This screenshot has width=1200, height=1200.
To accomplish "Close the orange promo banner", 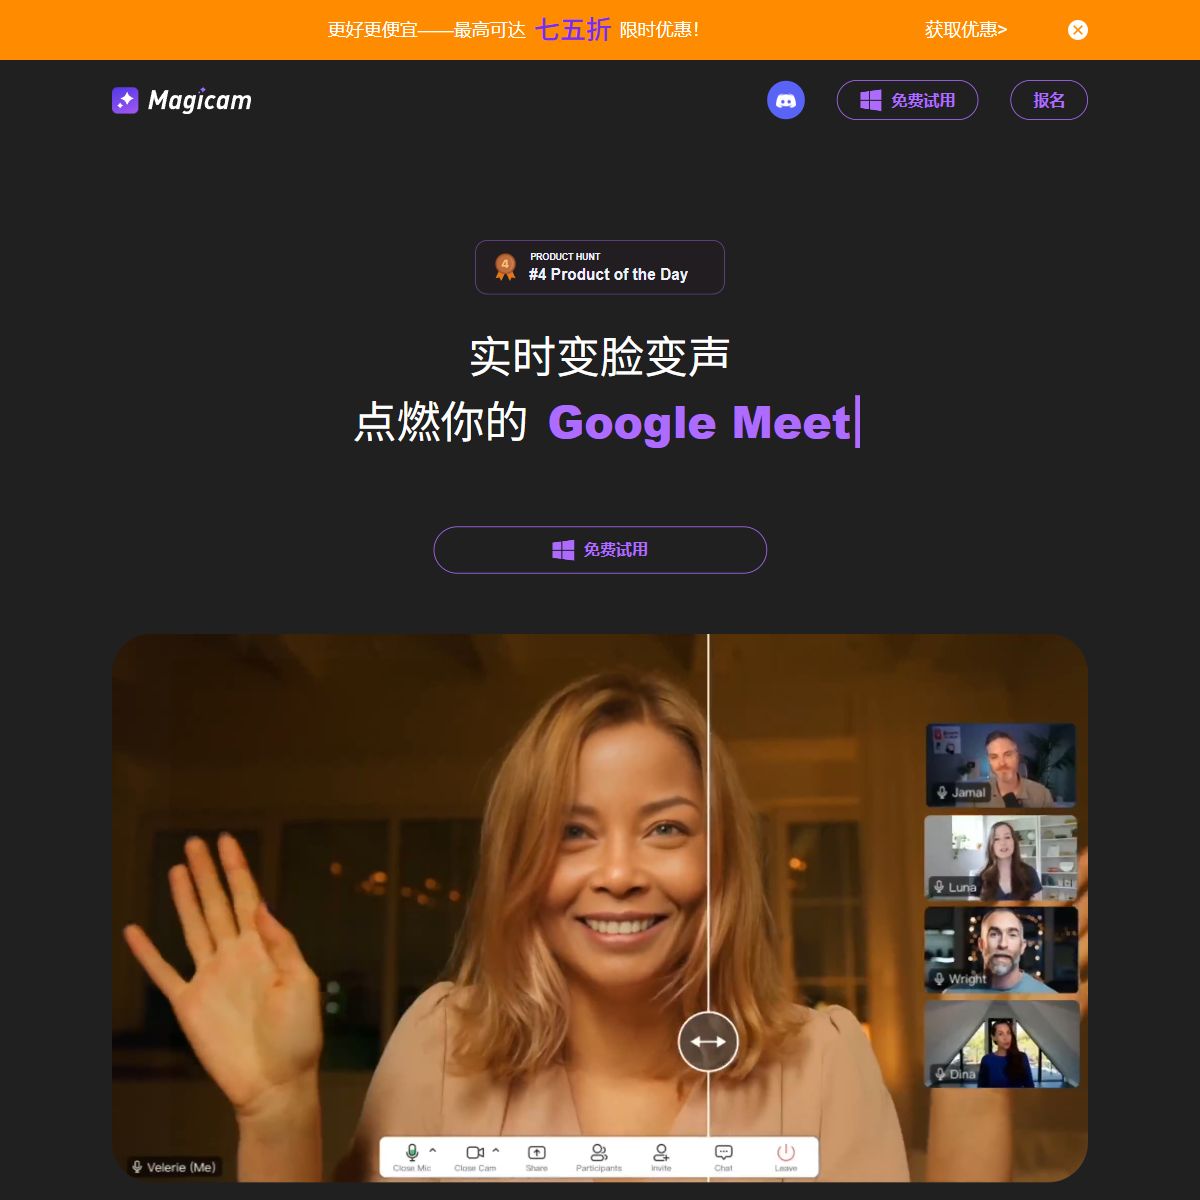I will [1078, 30].
